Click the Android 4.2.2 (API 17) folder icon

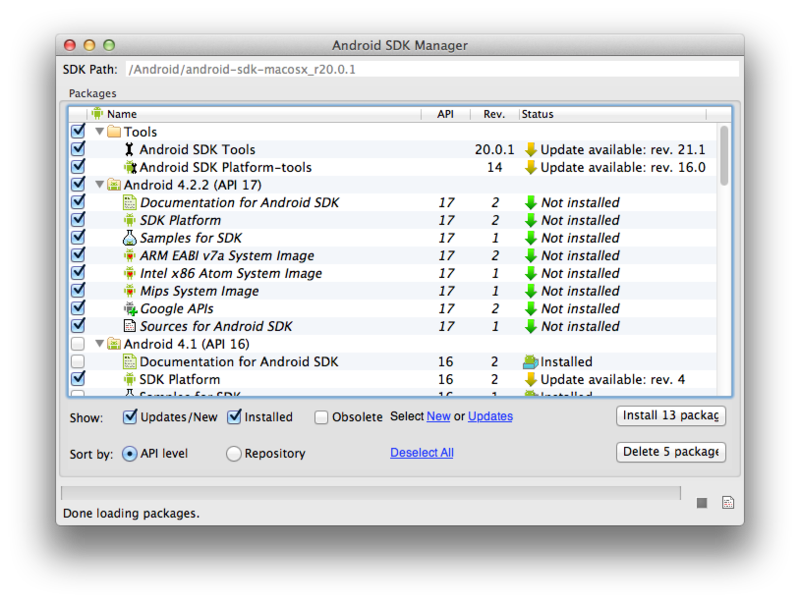pyautogui.click(x=114, y=185)
